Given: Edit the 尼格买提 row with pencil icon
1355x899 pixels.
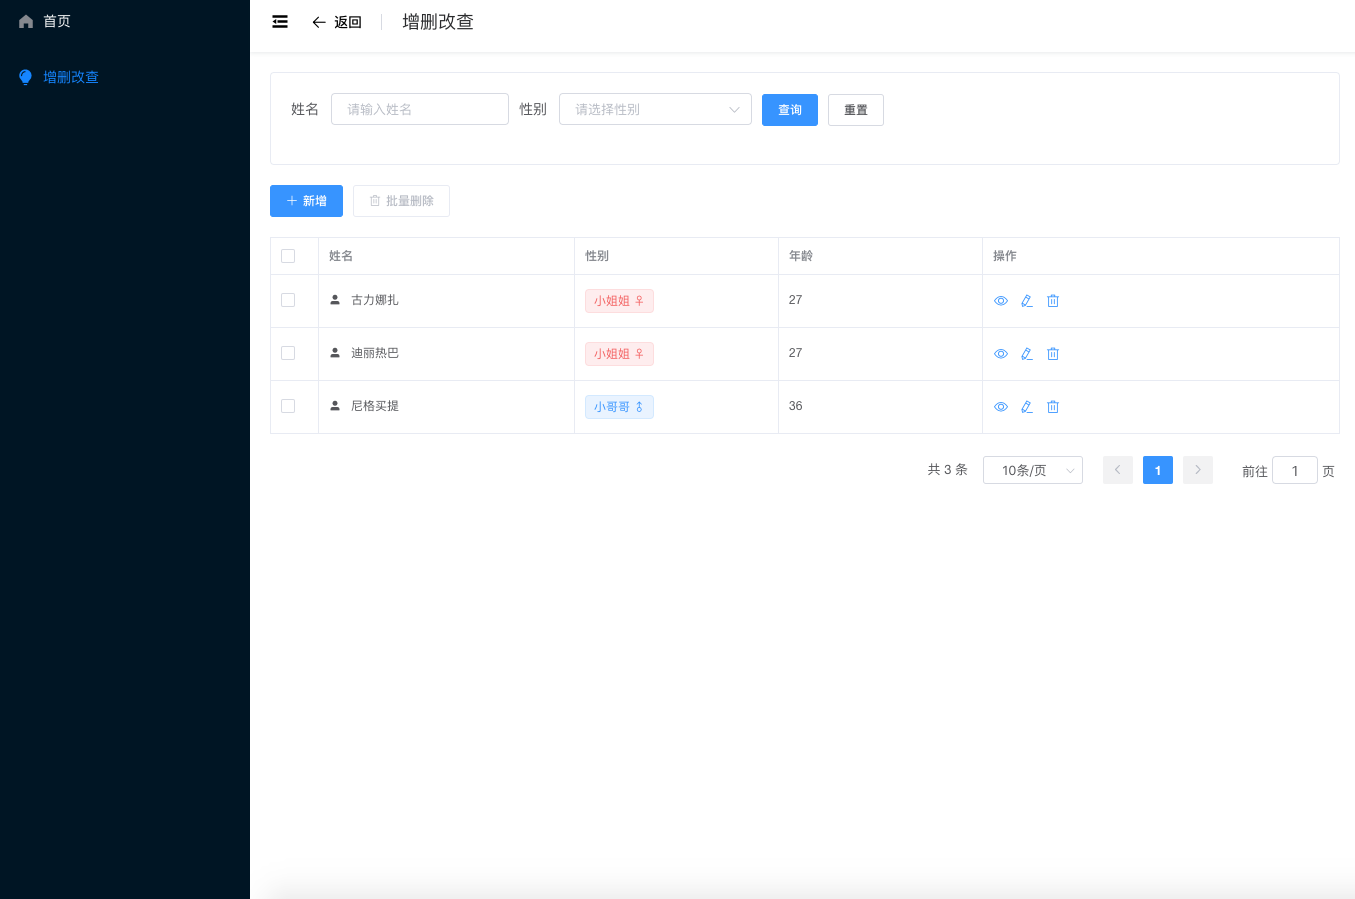Looking at the screenshot, I should 1027,407.
